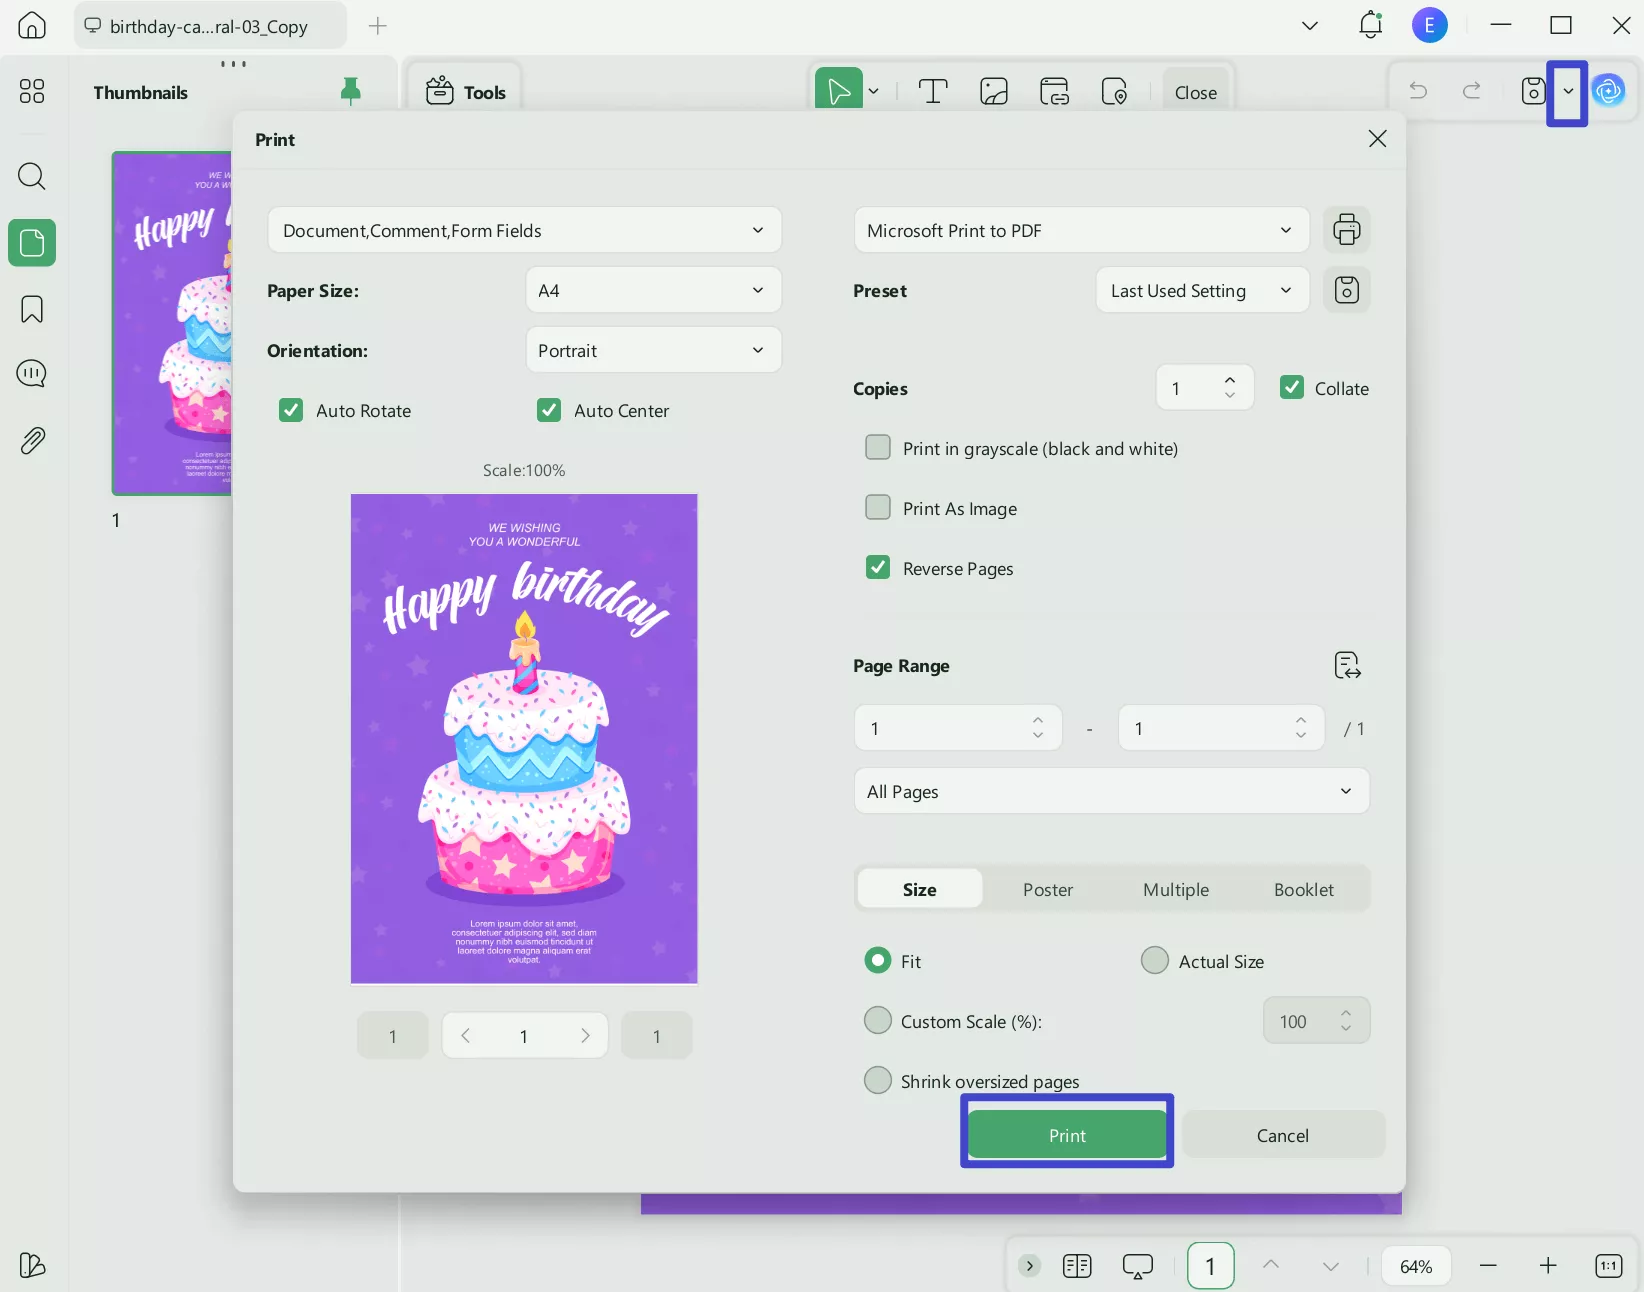
Task: Open the Paper Size A4 dropdown
Action: [x=653, y=291]
